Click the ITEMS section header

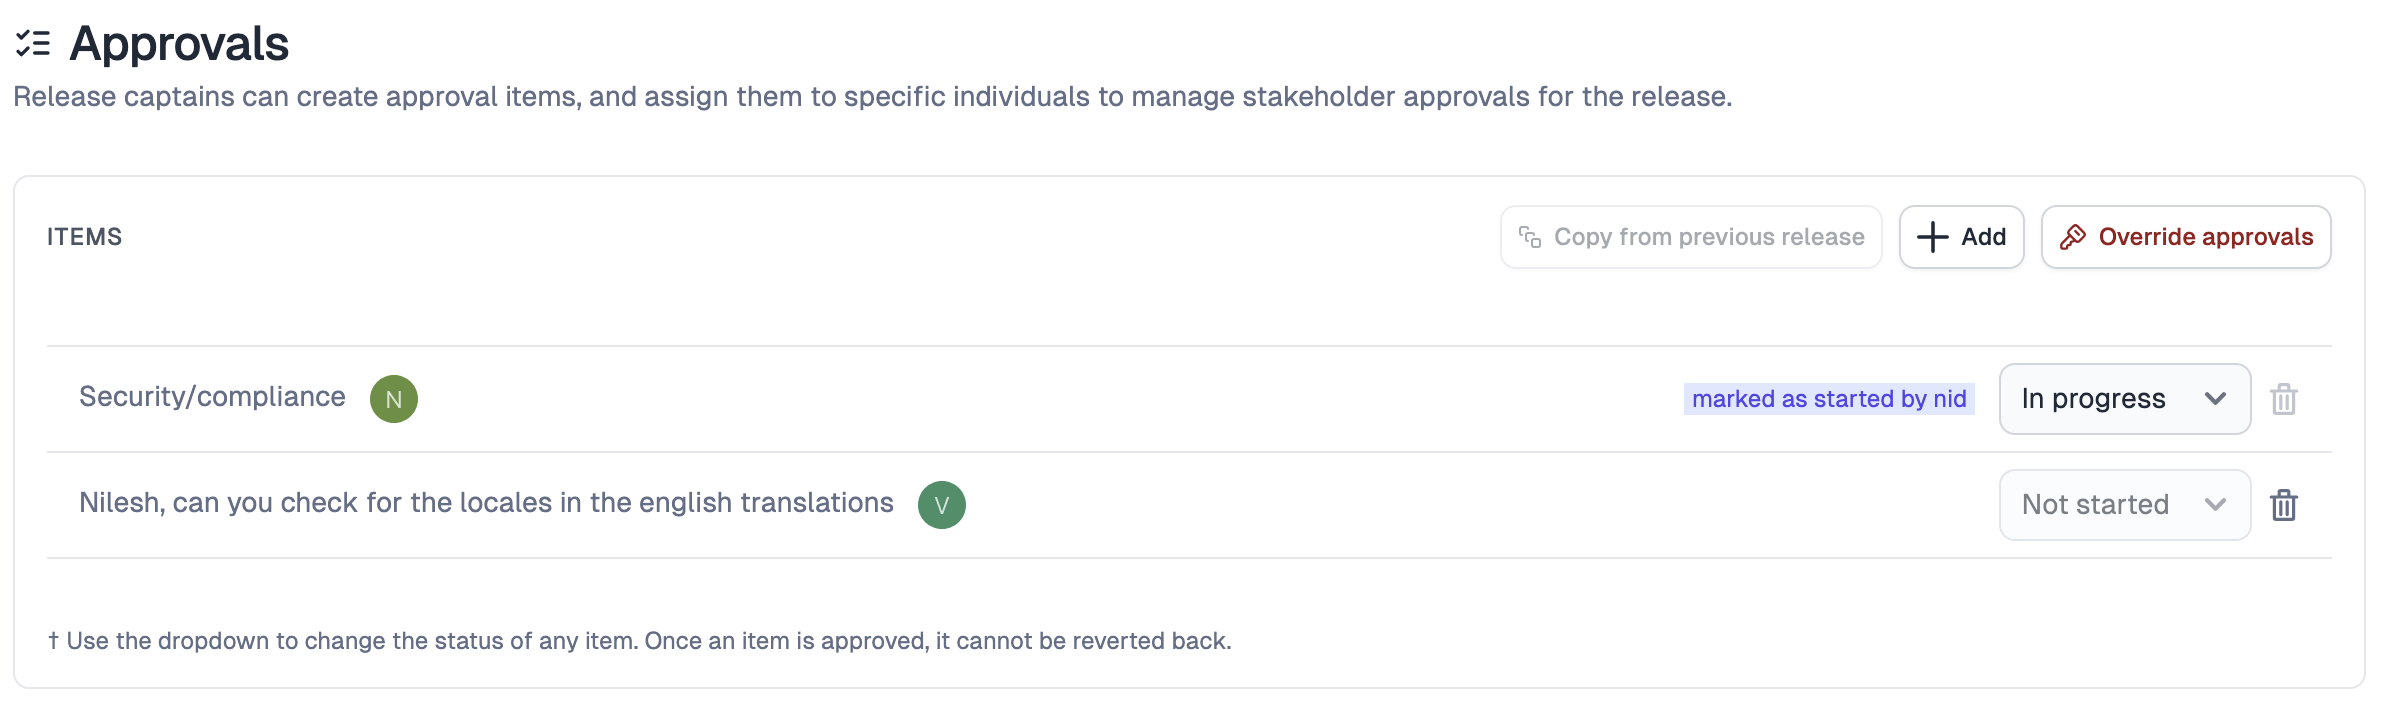pyautogui.click(x=85, y=237)
